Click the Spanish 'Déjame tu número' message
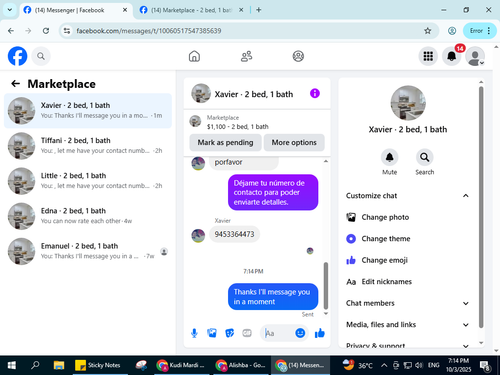 coord(273,192)
